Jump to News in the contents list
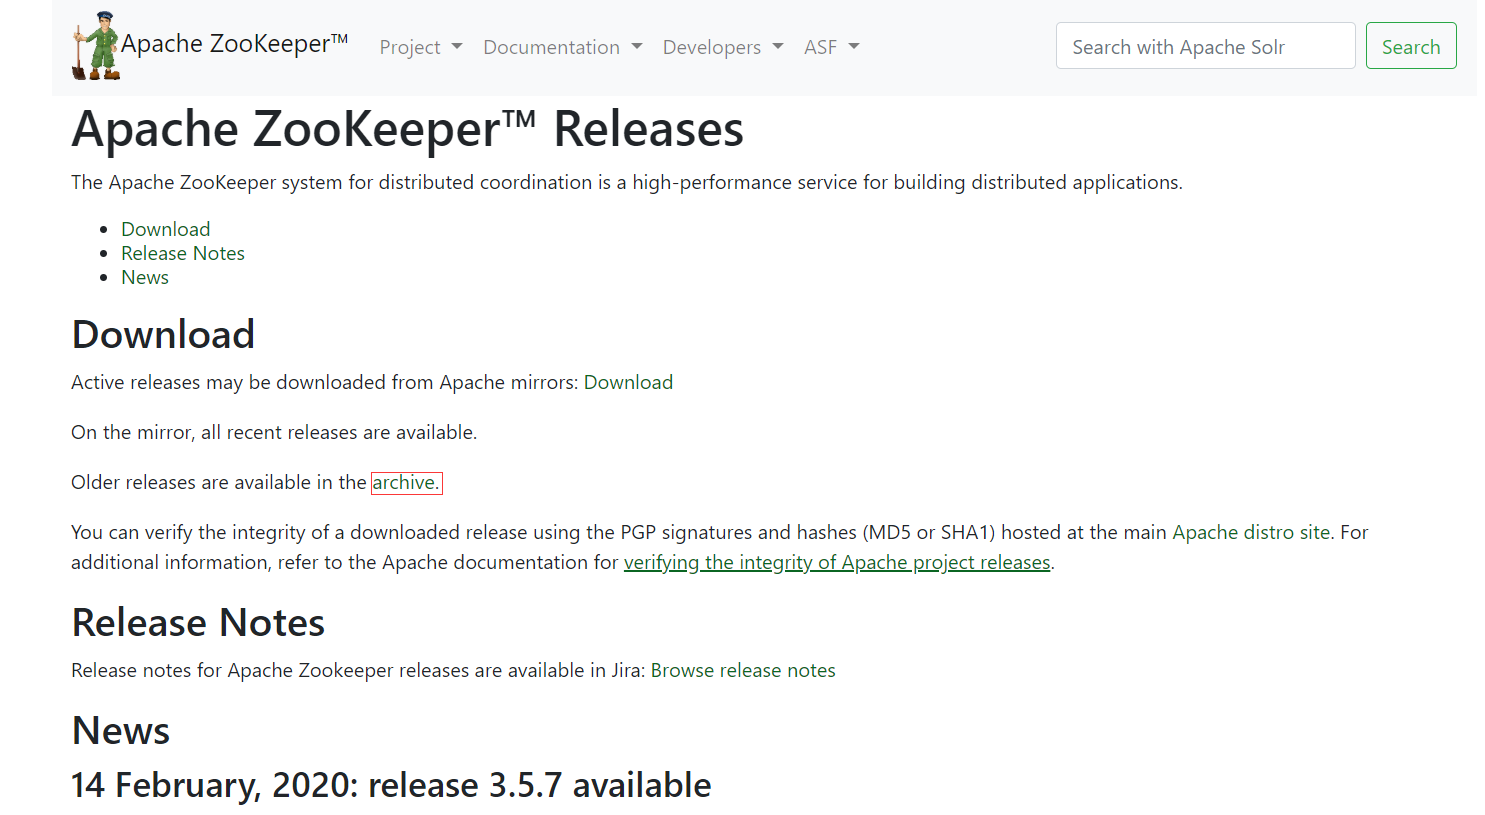The width and height of the screenshot is (1485, 815). click(x=145, y=277)
